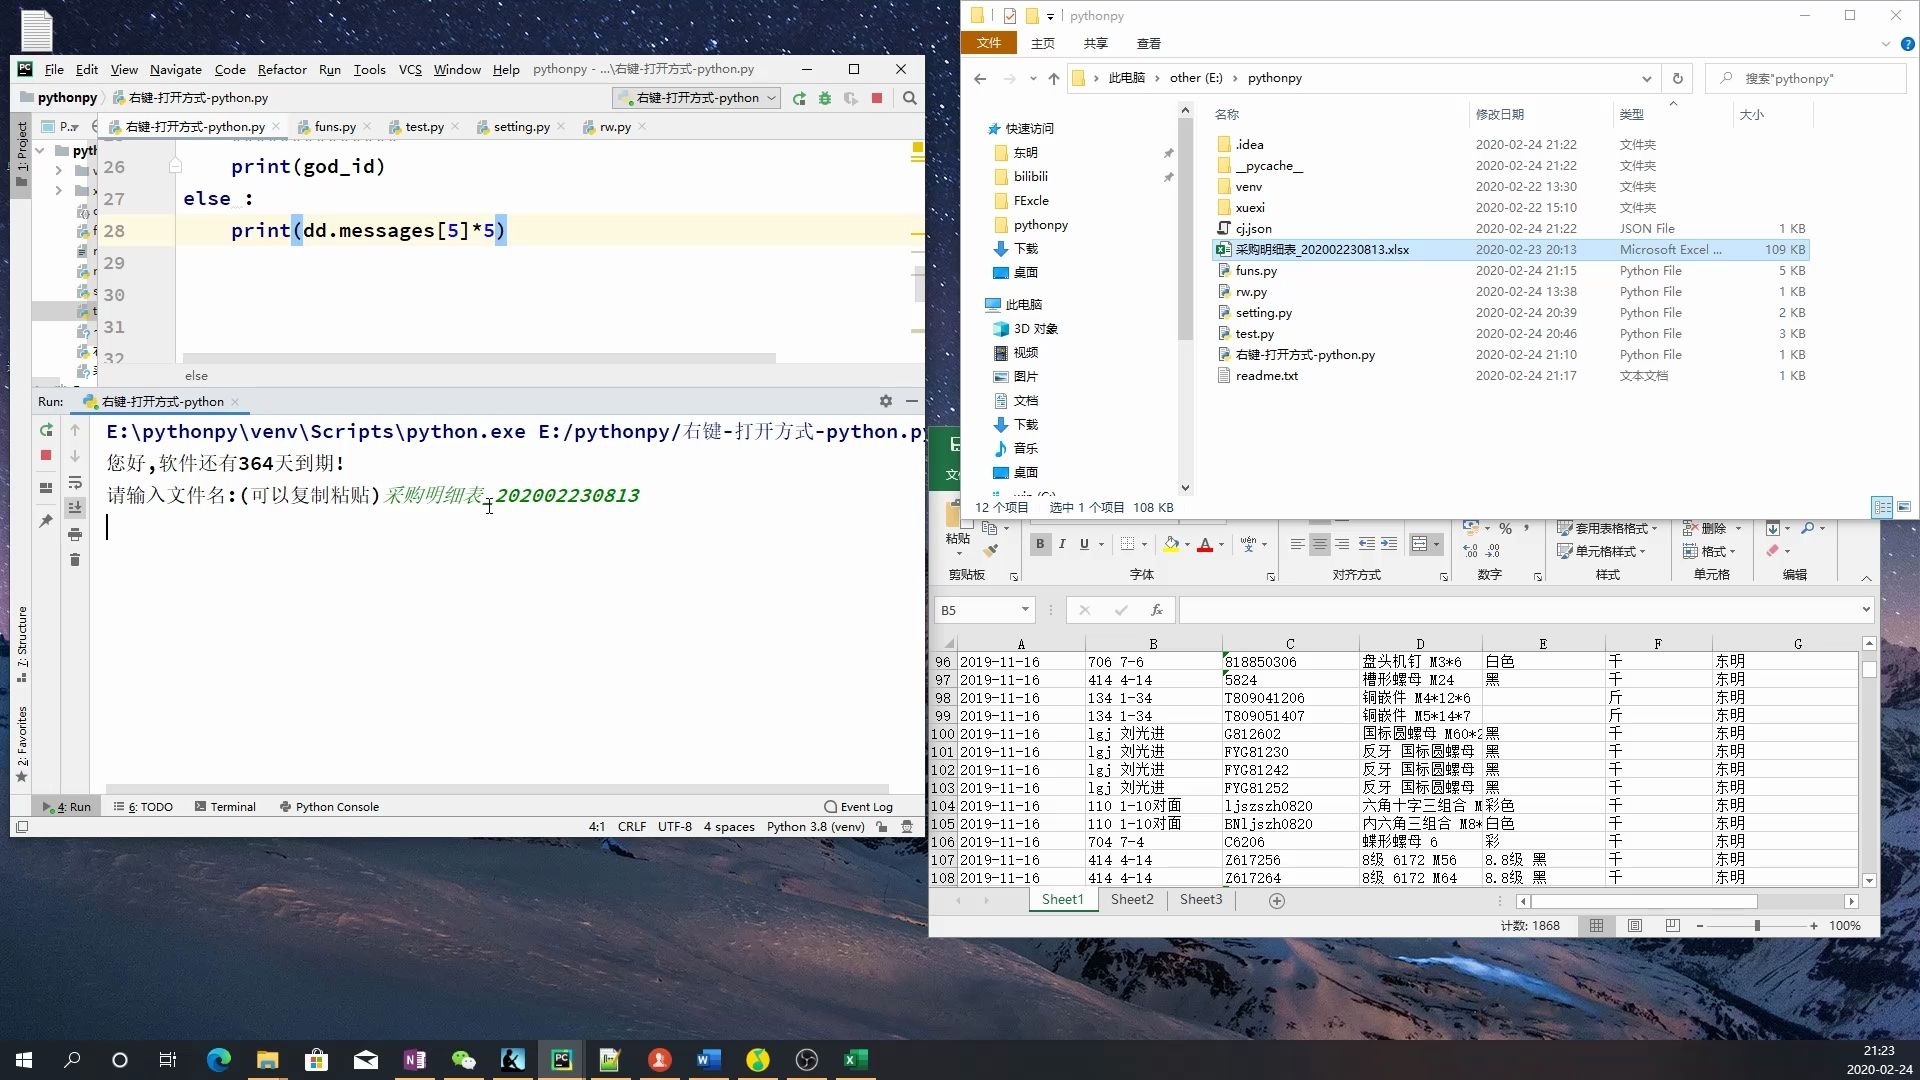Run the 右键-打开方式-python configuration

tap(799, 98)
